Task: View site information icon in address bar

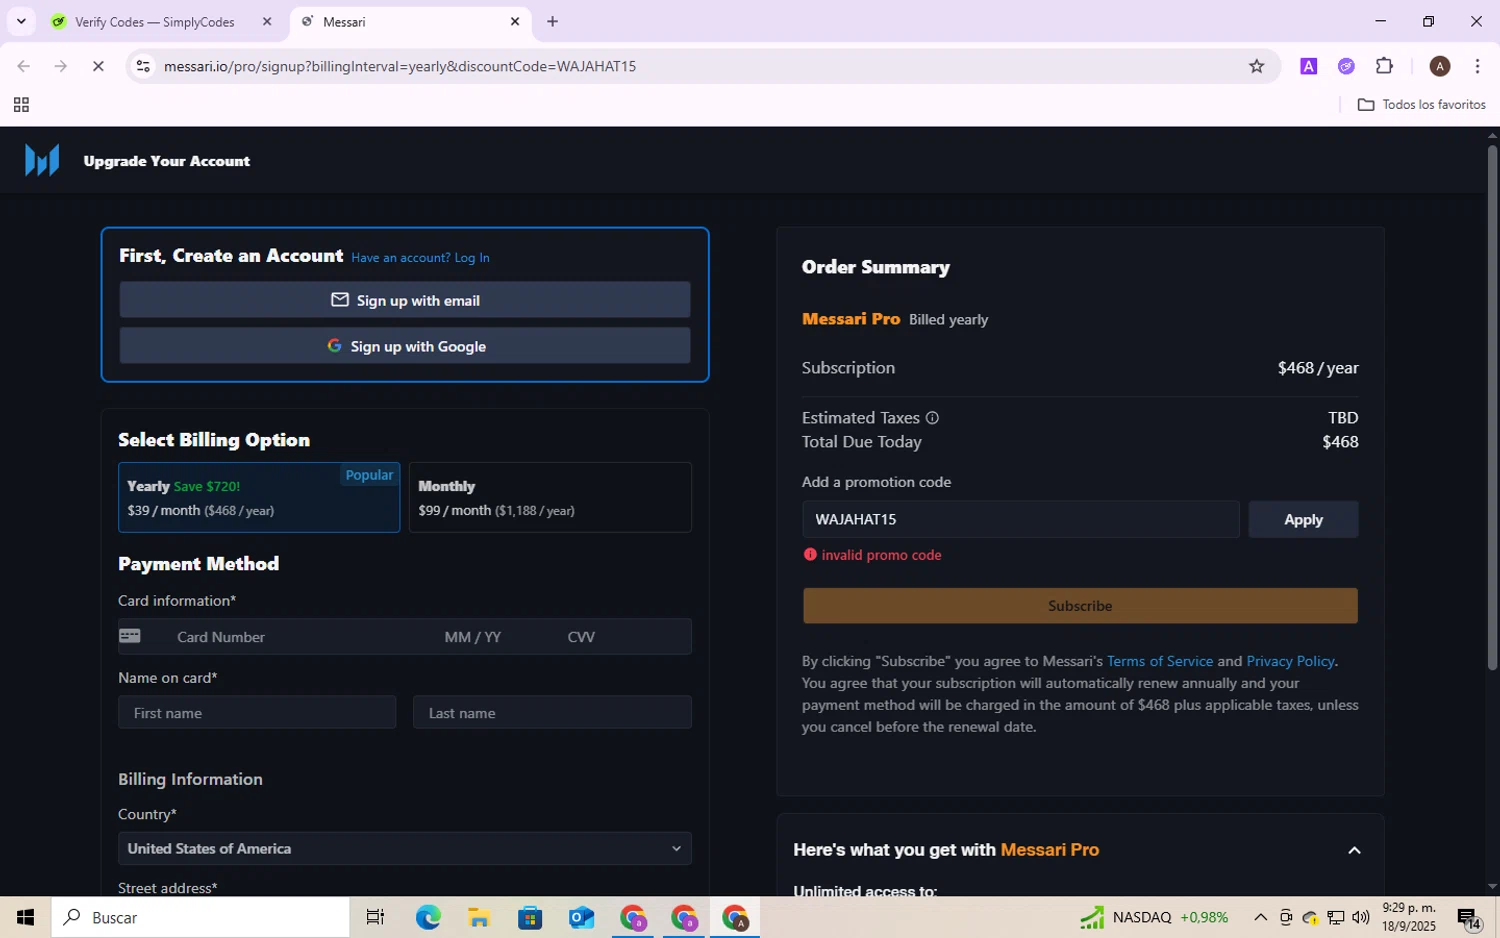Action: 143,66
